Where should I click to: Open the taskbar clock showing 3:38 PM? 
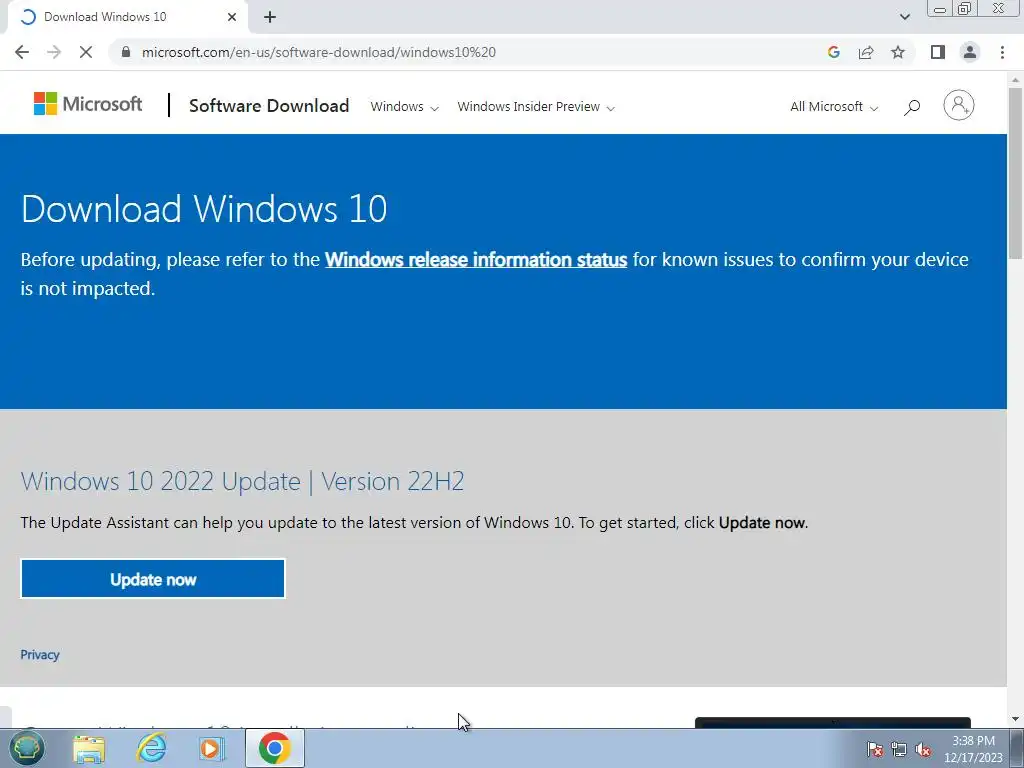[x=973, y=749]
